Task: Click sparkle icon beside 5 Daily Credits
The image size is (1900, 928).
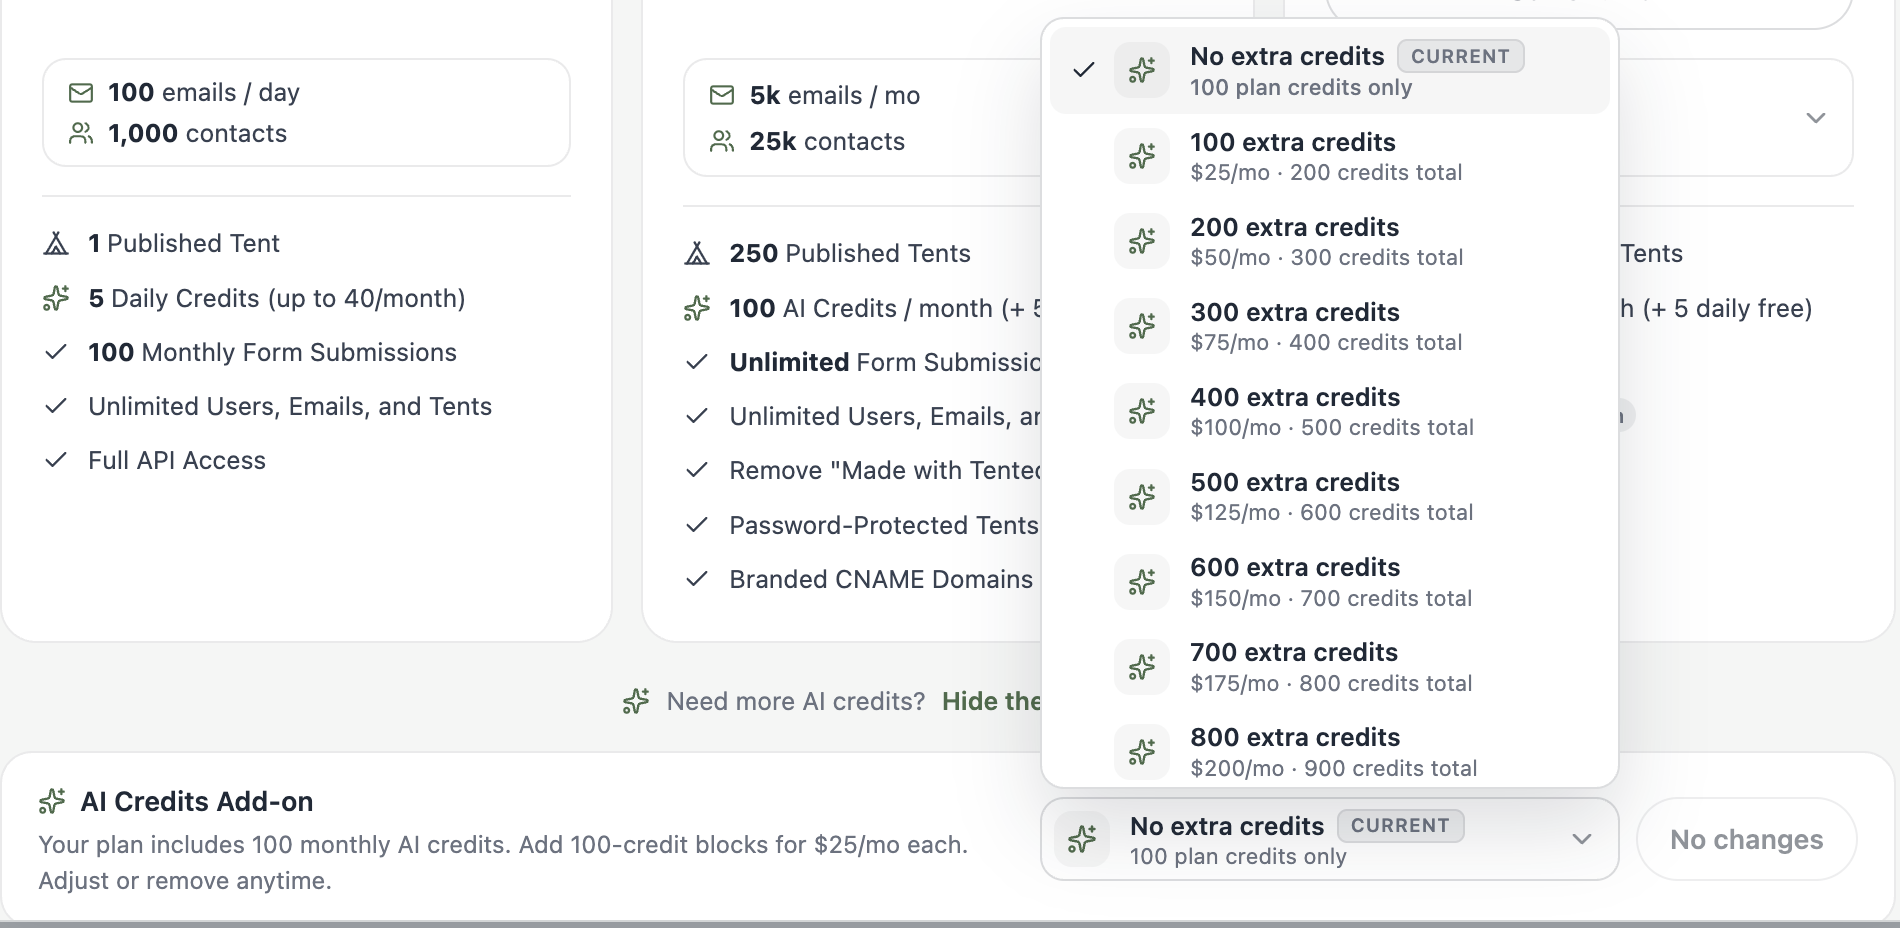Action: coord(56,298)
